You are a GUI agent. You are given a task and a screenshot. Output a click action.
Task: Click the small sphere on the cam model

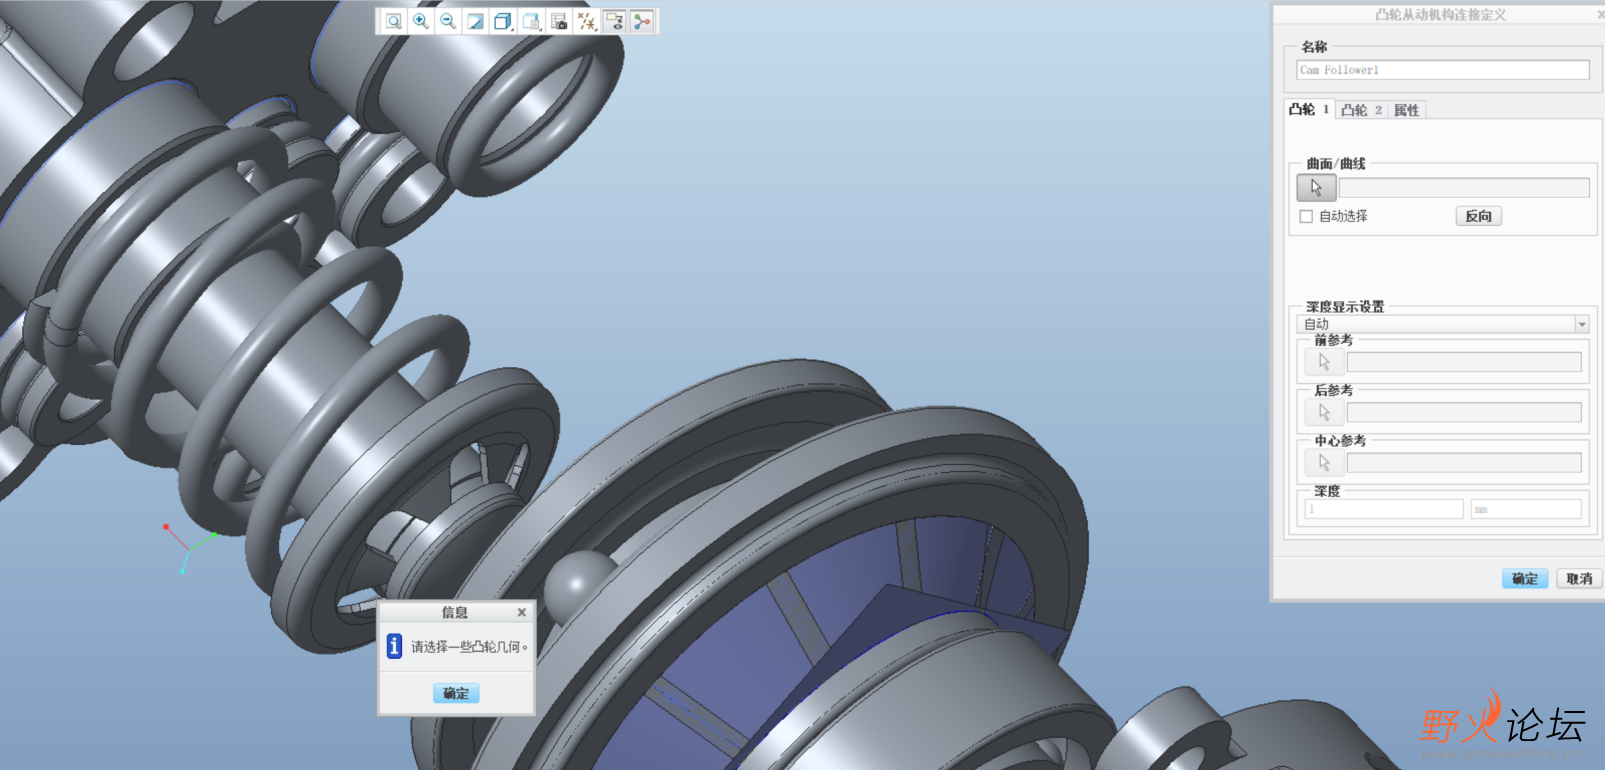580,585
